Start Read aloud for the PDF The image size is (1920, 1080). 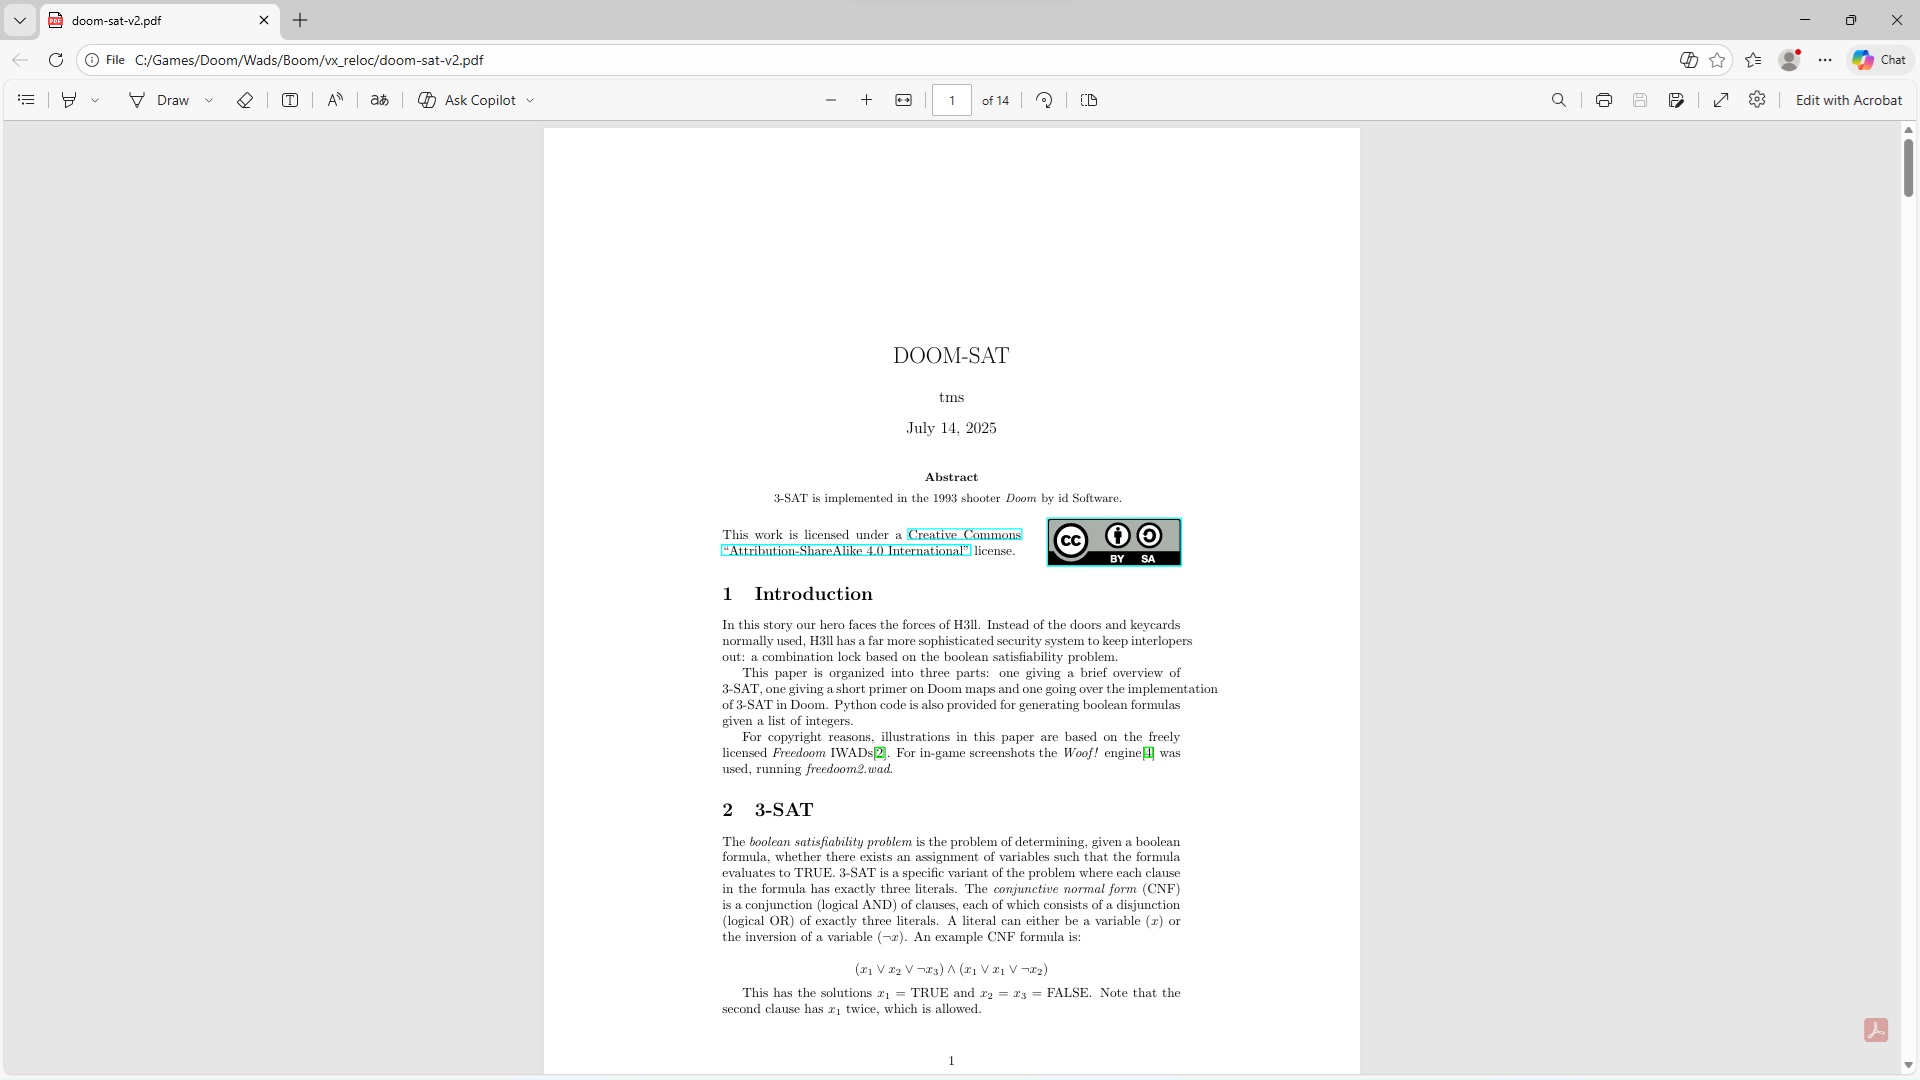(x=335, y=100)
